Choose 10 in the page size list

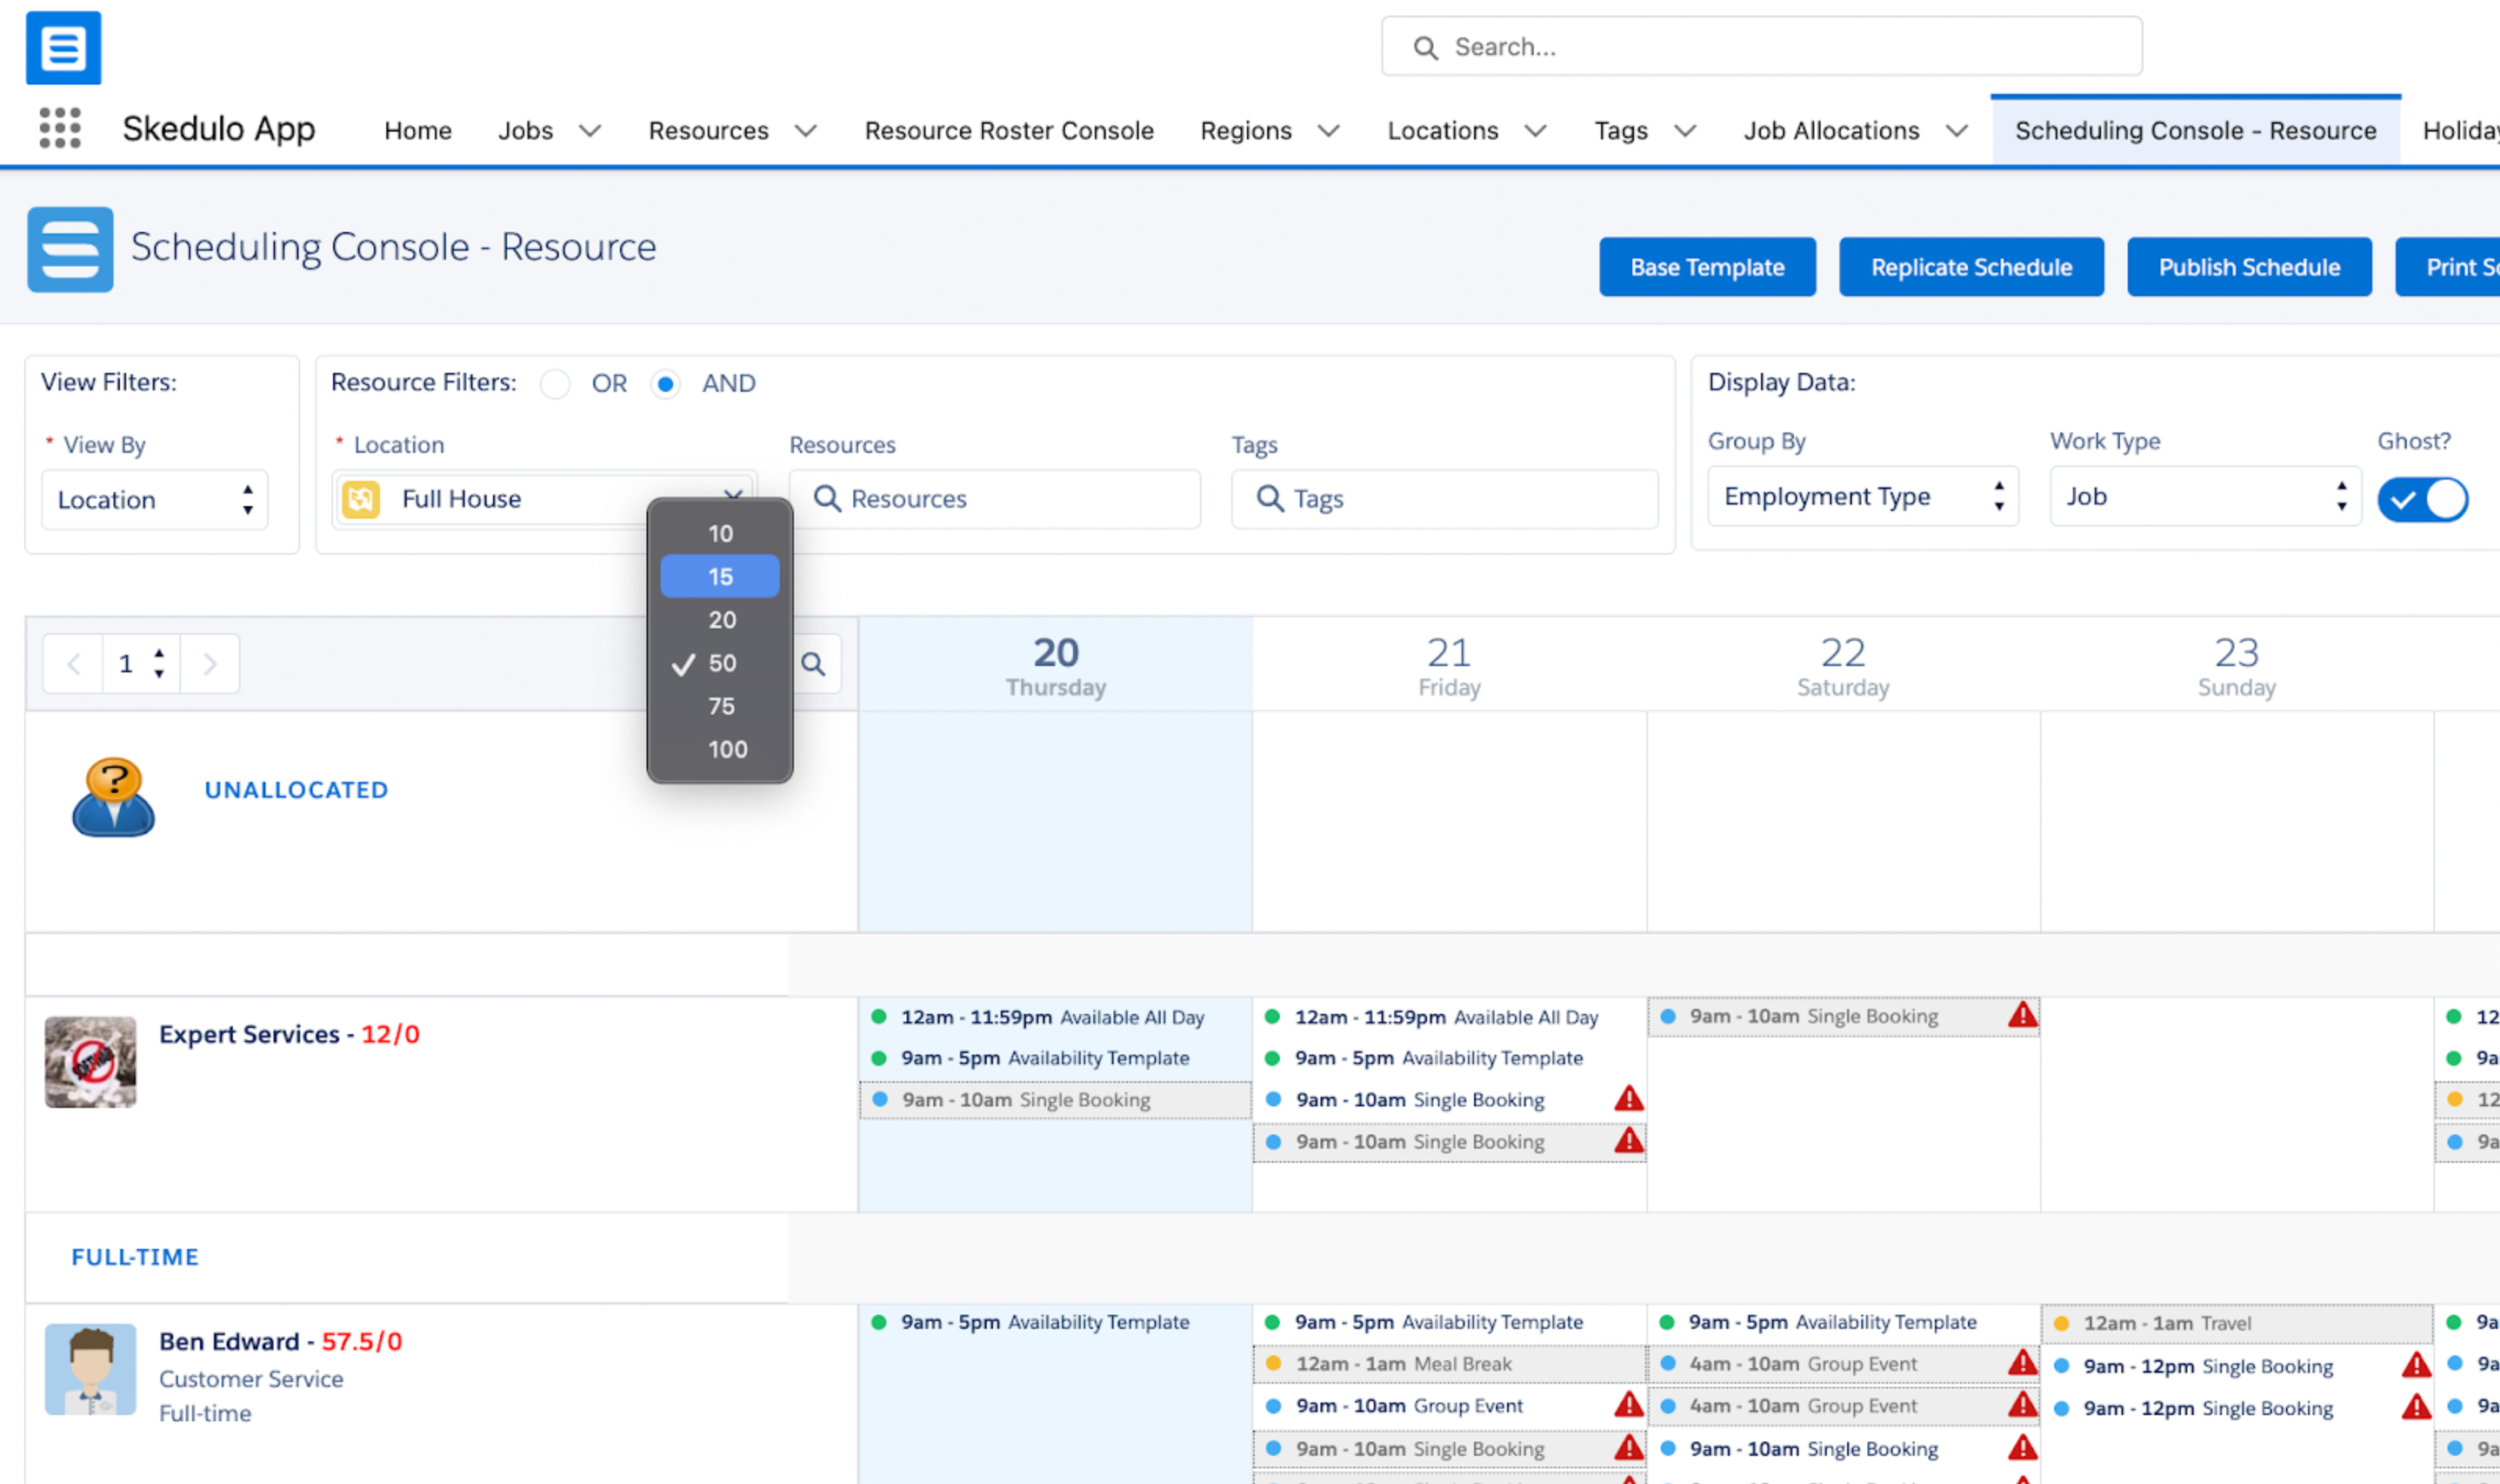tap(720, 533)
